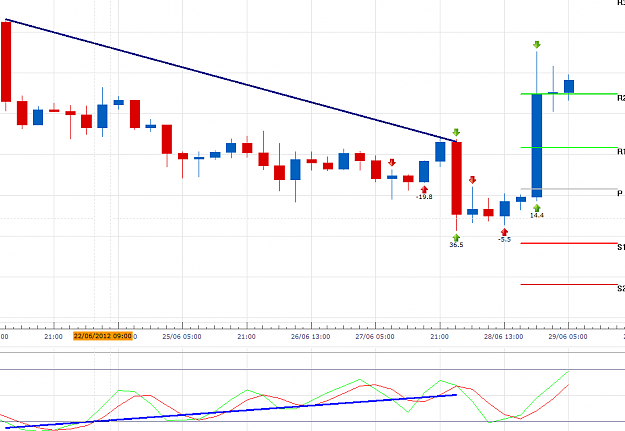Click the 26/06 13:00 time axis label
Image resolution: width=625 pixels, height=431 pixels.
[311, 337]
